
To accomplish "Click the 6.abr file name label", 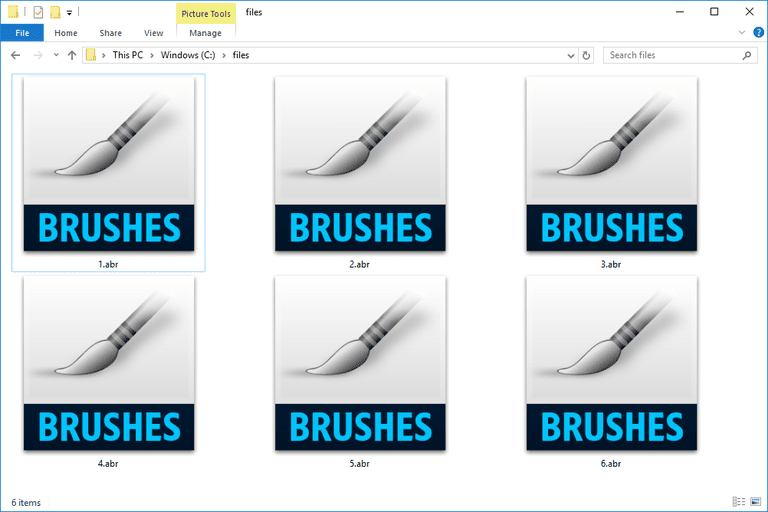I will coord(611,463).
